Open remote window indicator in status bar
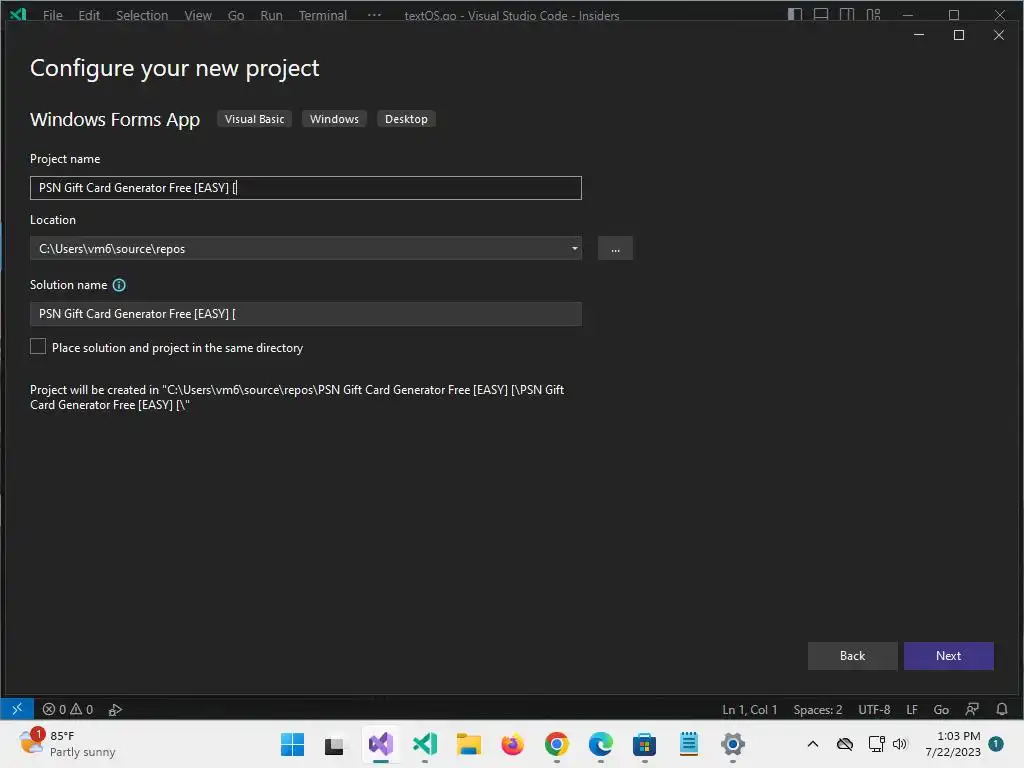This screenshot has width=1024, height=768. (17, 709)
